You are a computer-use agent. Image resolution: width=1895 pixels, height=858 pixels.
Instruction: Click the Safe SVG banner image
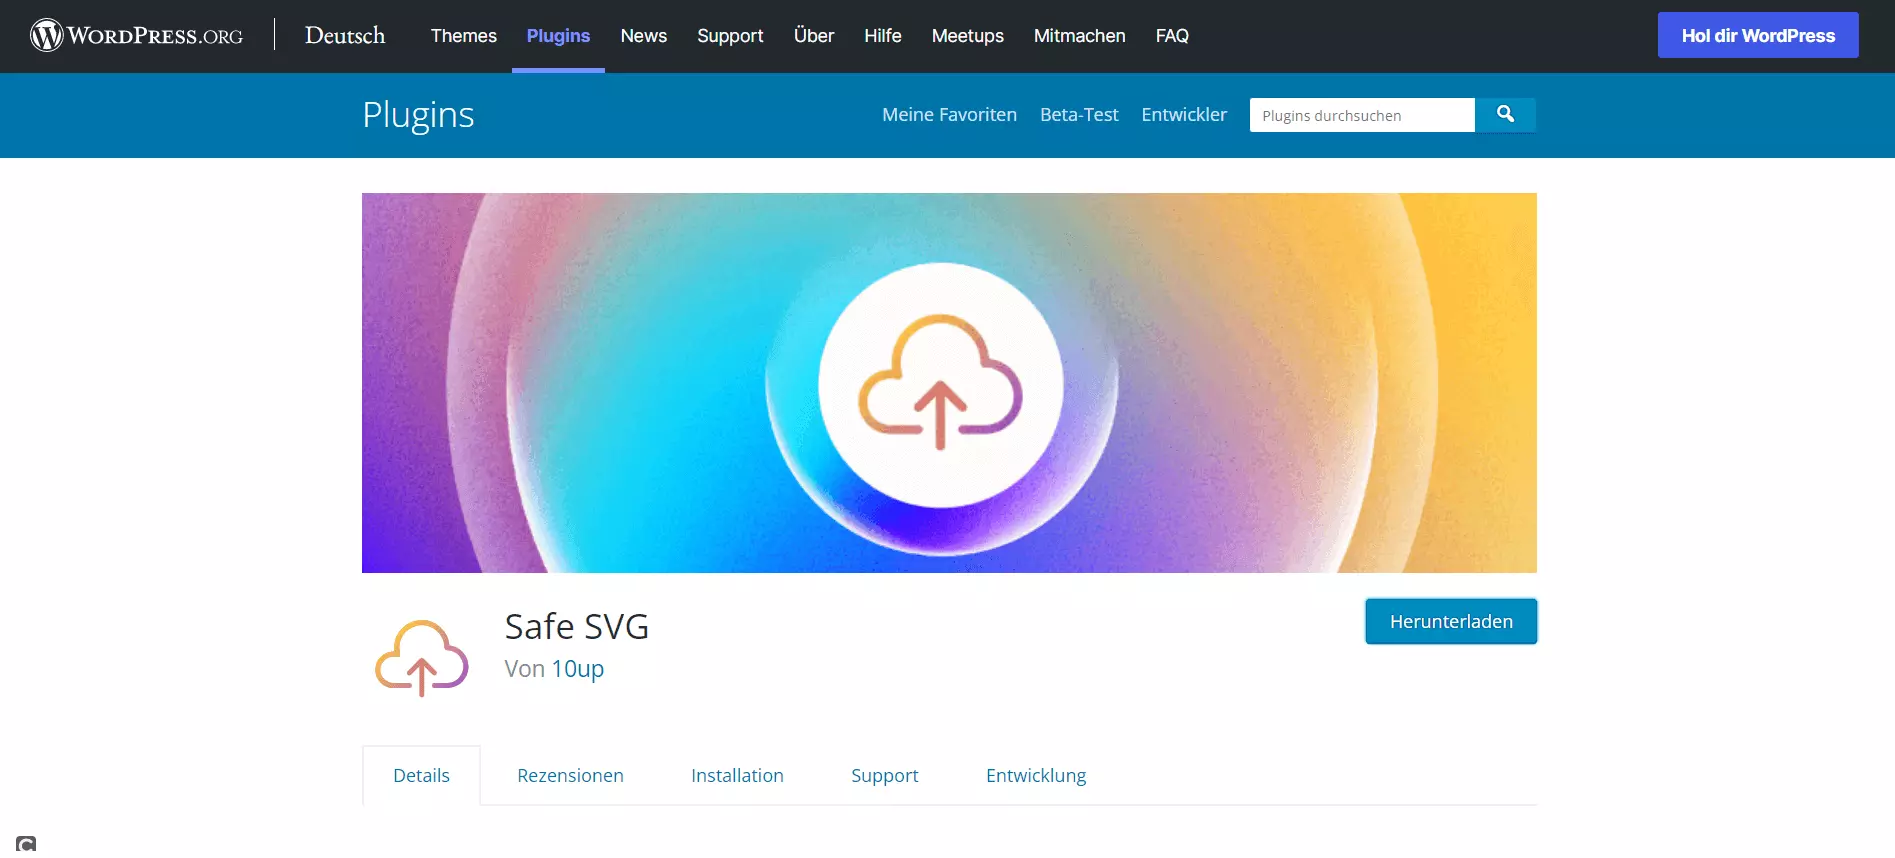948,382
